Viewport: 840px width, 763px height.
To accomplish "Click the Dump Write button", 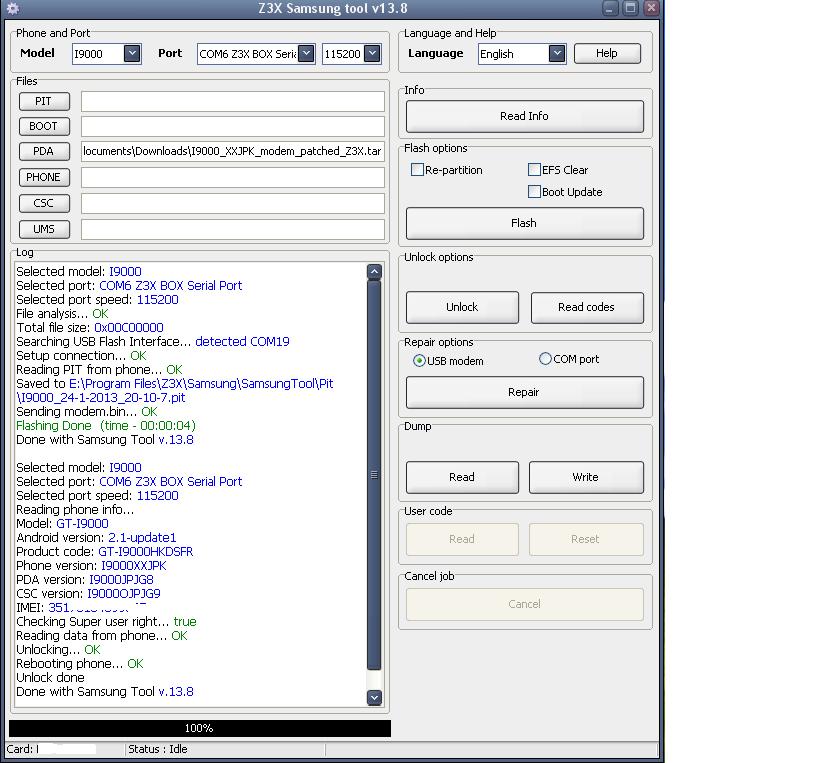I will click(586, 477).
